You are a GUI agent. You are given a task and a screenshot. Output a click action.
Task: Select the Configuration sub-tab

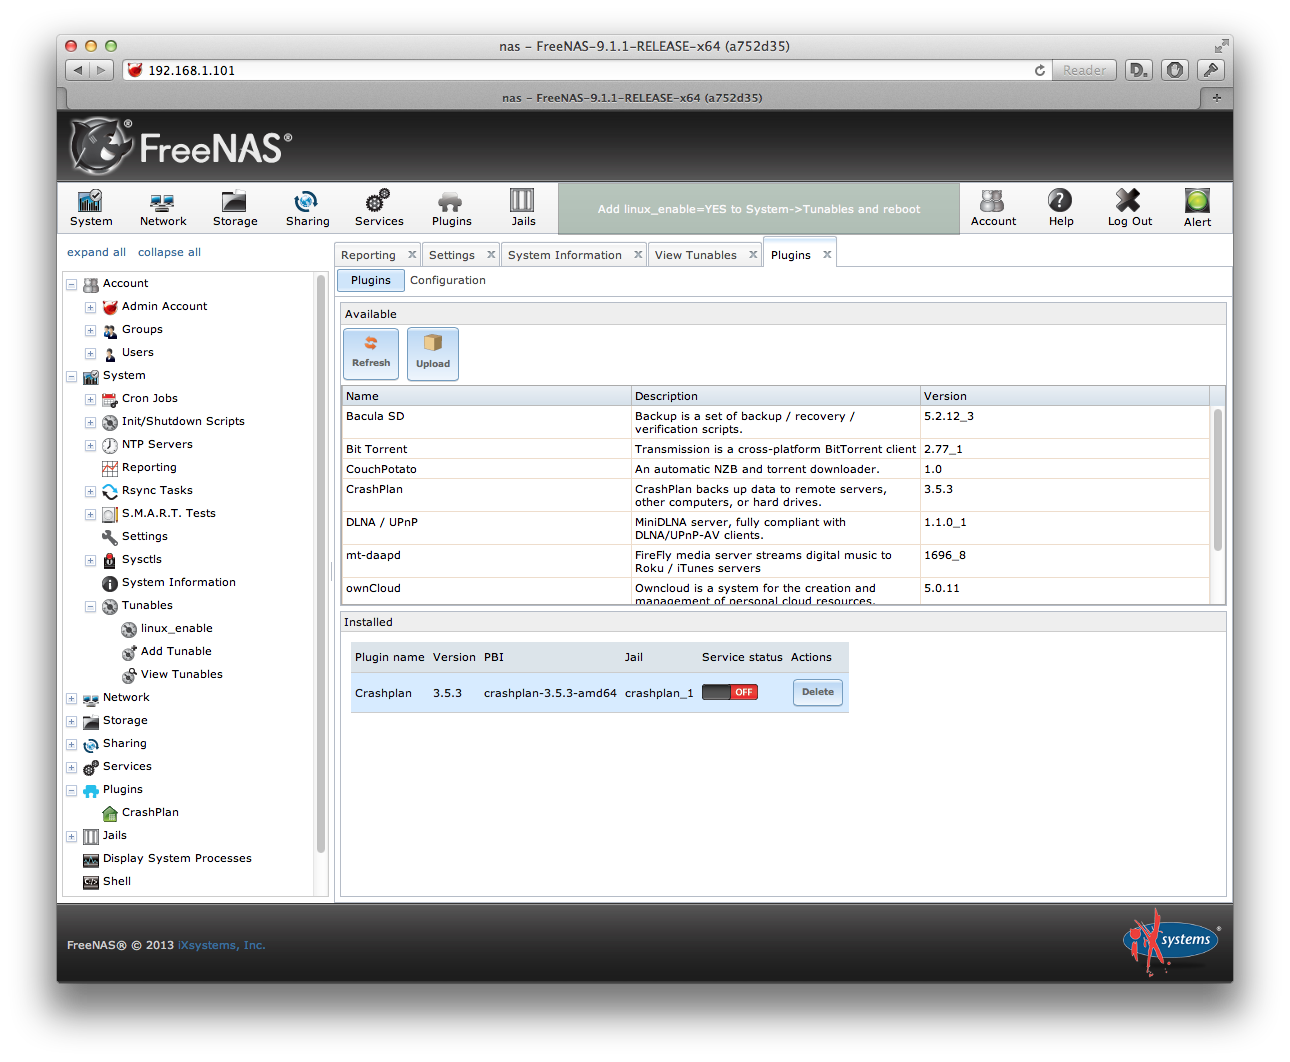[448, 280]
